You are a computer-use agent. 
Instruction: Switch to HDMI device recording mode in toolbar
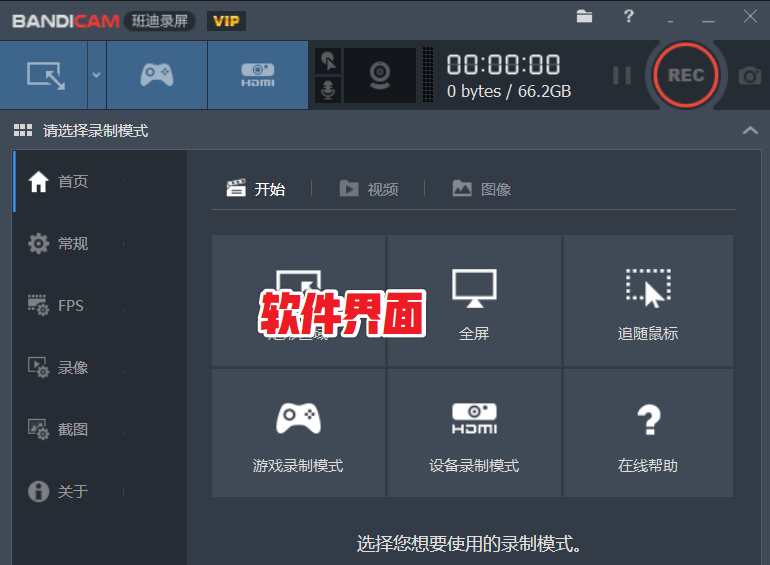(258, 75)
